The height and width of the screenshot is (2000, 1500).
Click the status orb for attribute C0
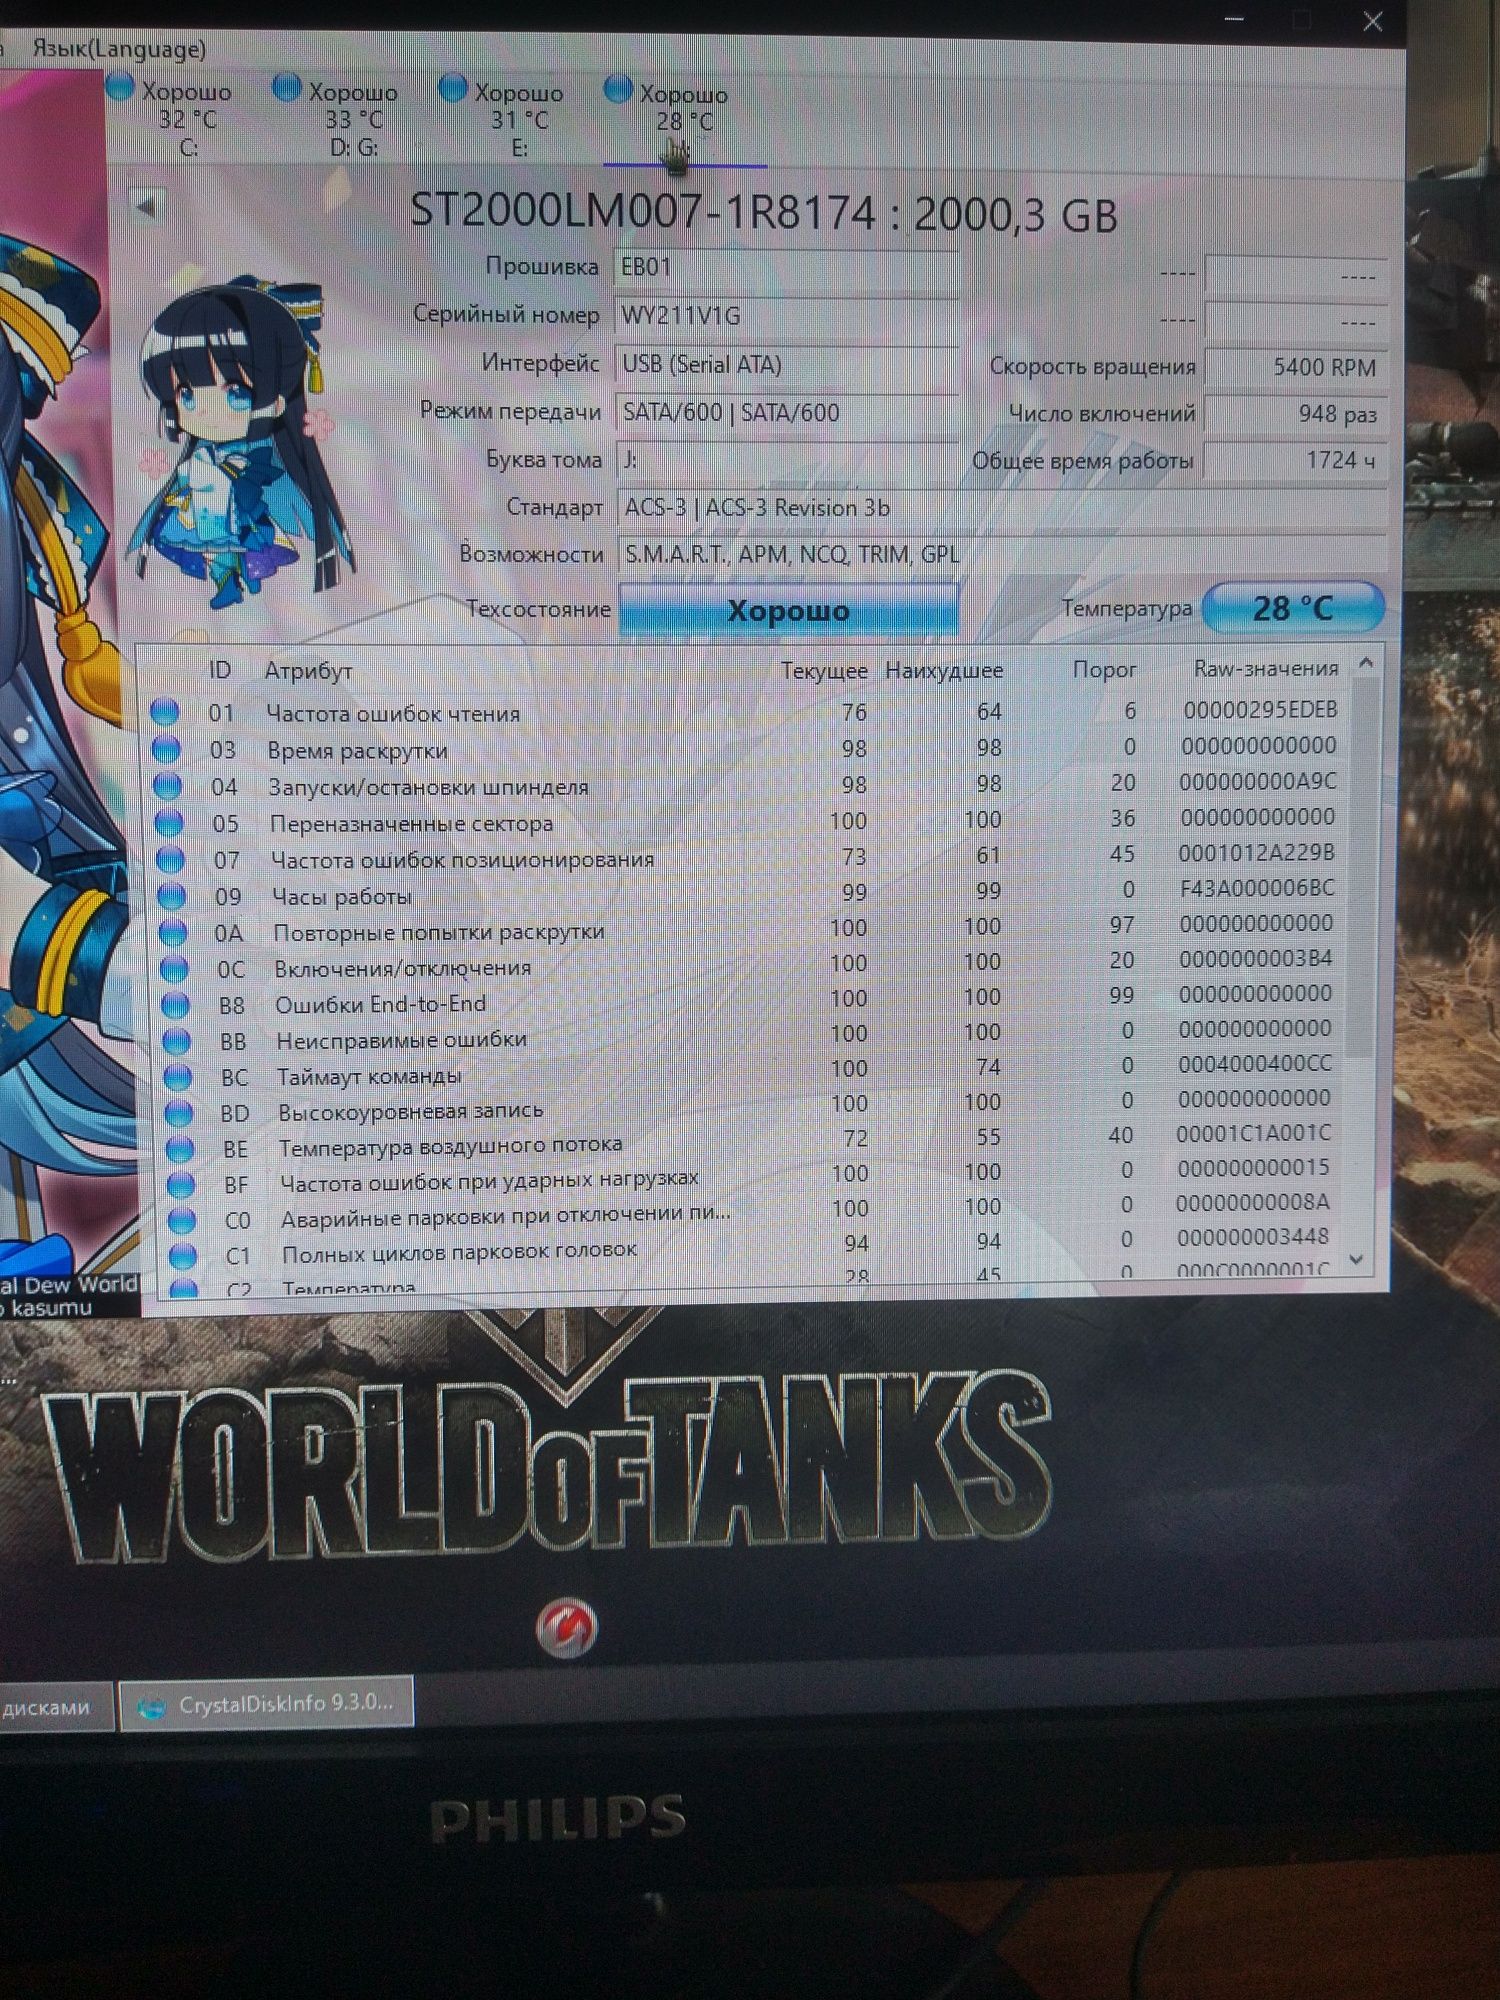pyautogui.click(x=183, y=1222)
